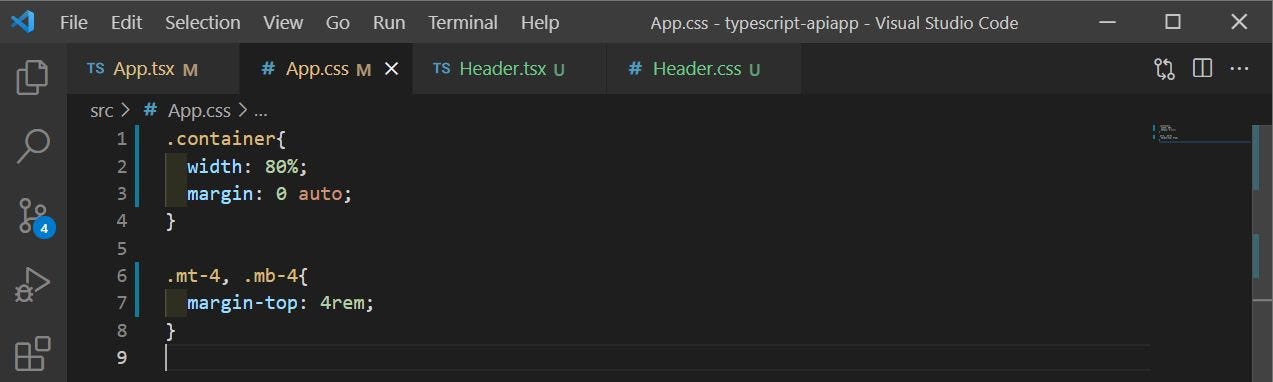The height and width of the screenshot is (382, 1273).
Task: Click the 80% value
Action: tap(281, 166)
